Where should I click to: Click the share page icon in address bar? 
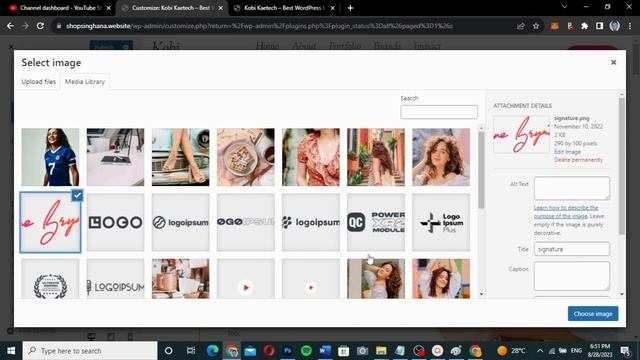pyautogui.click(x=520, y=26)
